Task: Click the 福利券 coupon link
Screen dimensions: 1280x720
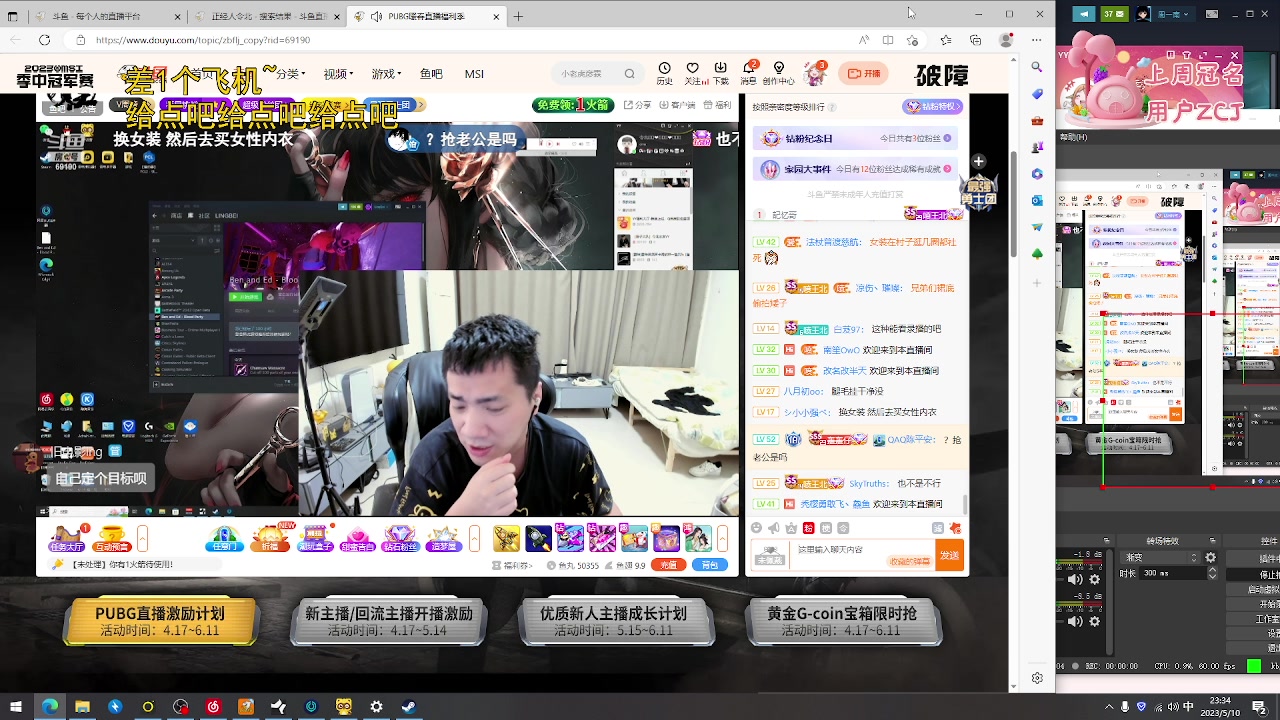Action: (x=512, y=565)
